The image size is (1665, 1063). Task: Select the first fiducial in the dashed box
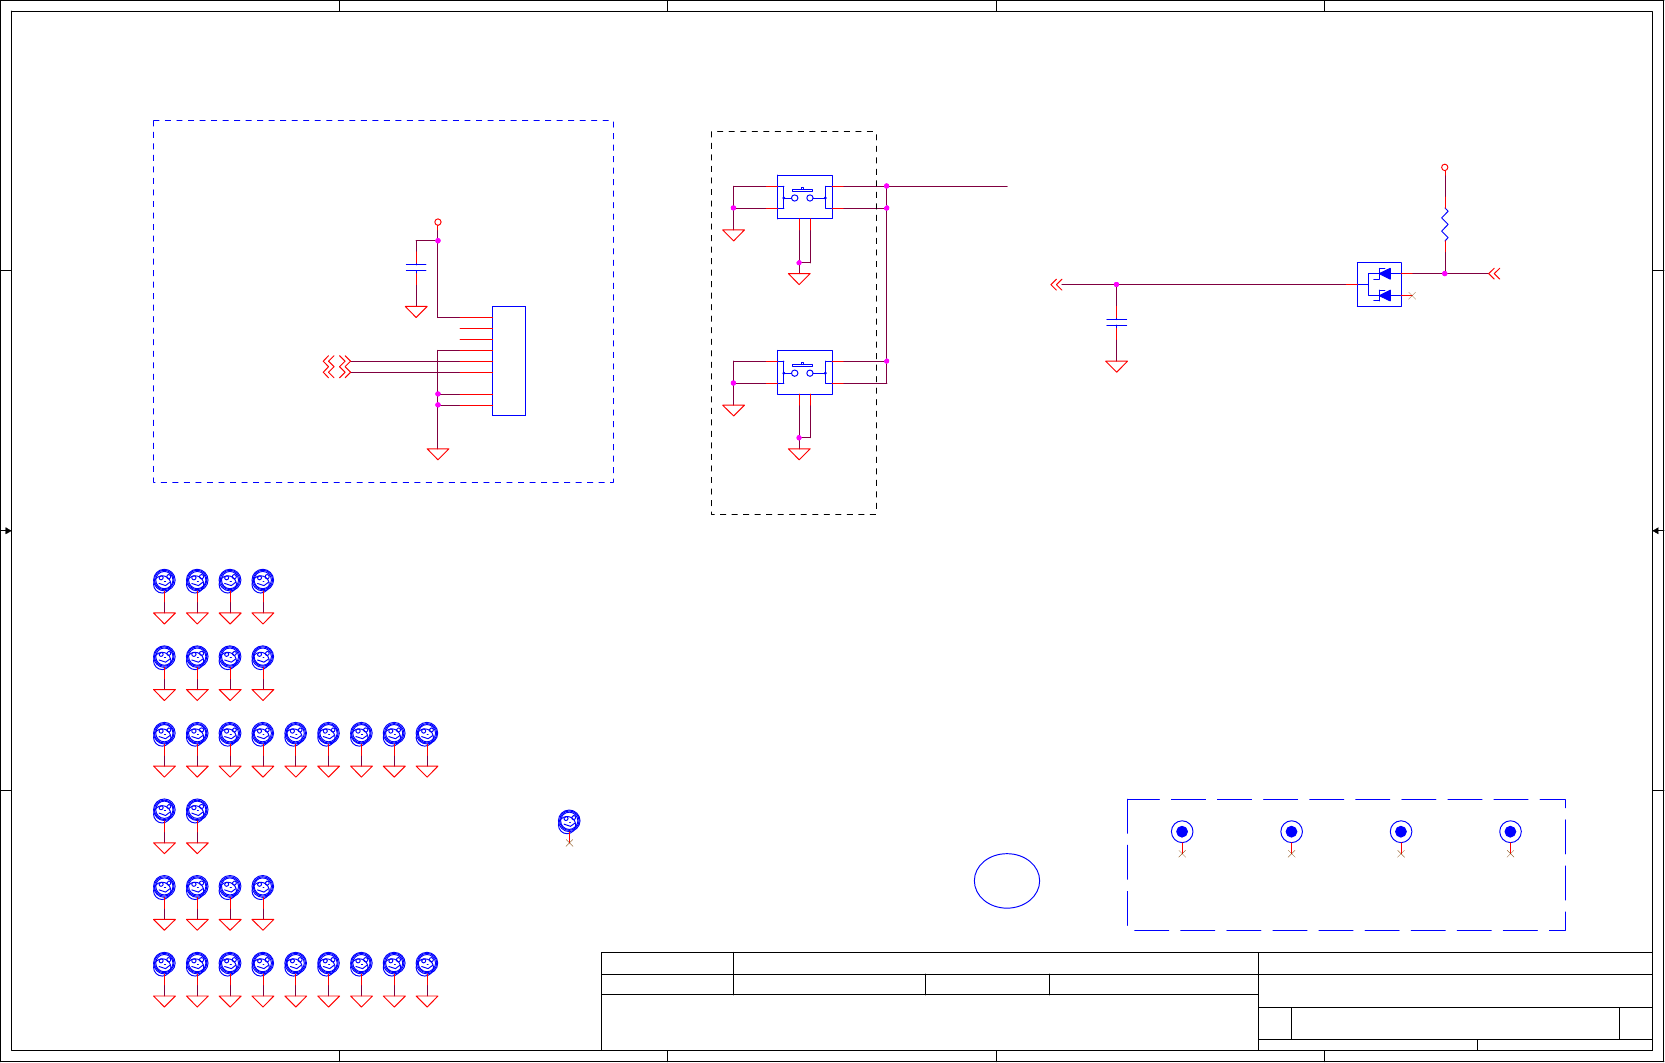coord(1182,832)
